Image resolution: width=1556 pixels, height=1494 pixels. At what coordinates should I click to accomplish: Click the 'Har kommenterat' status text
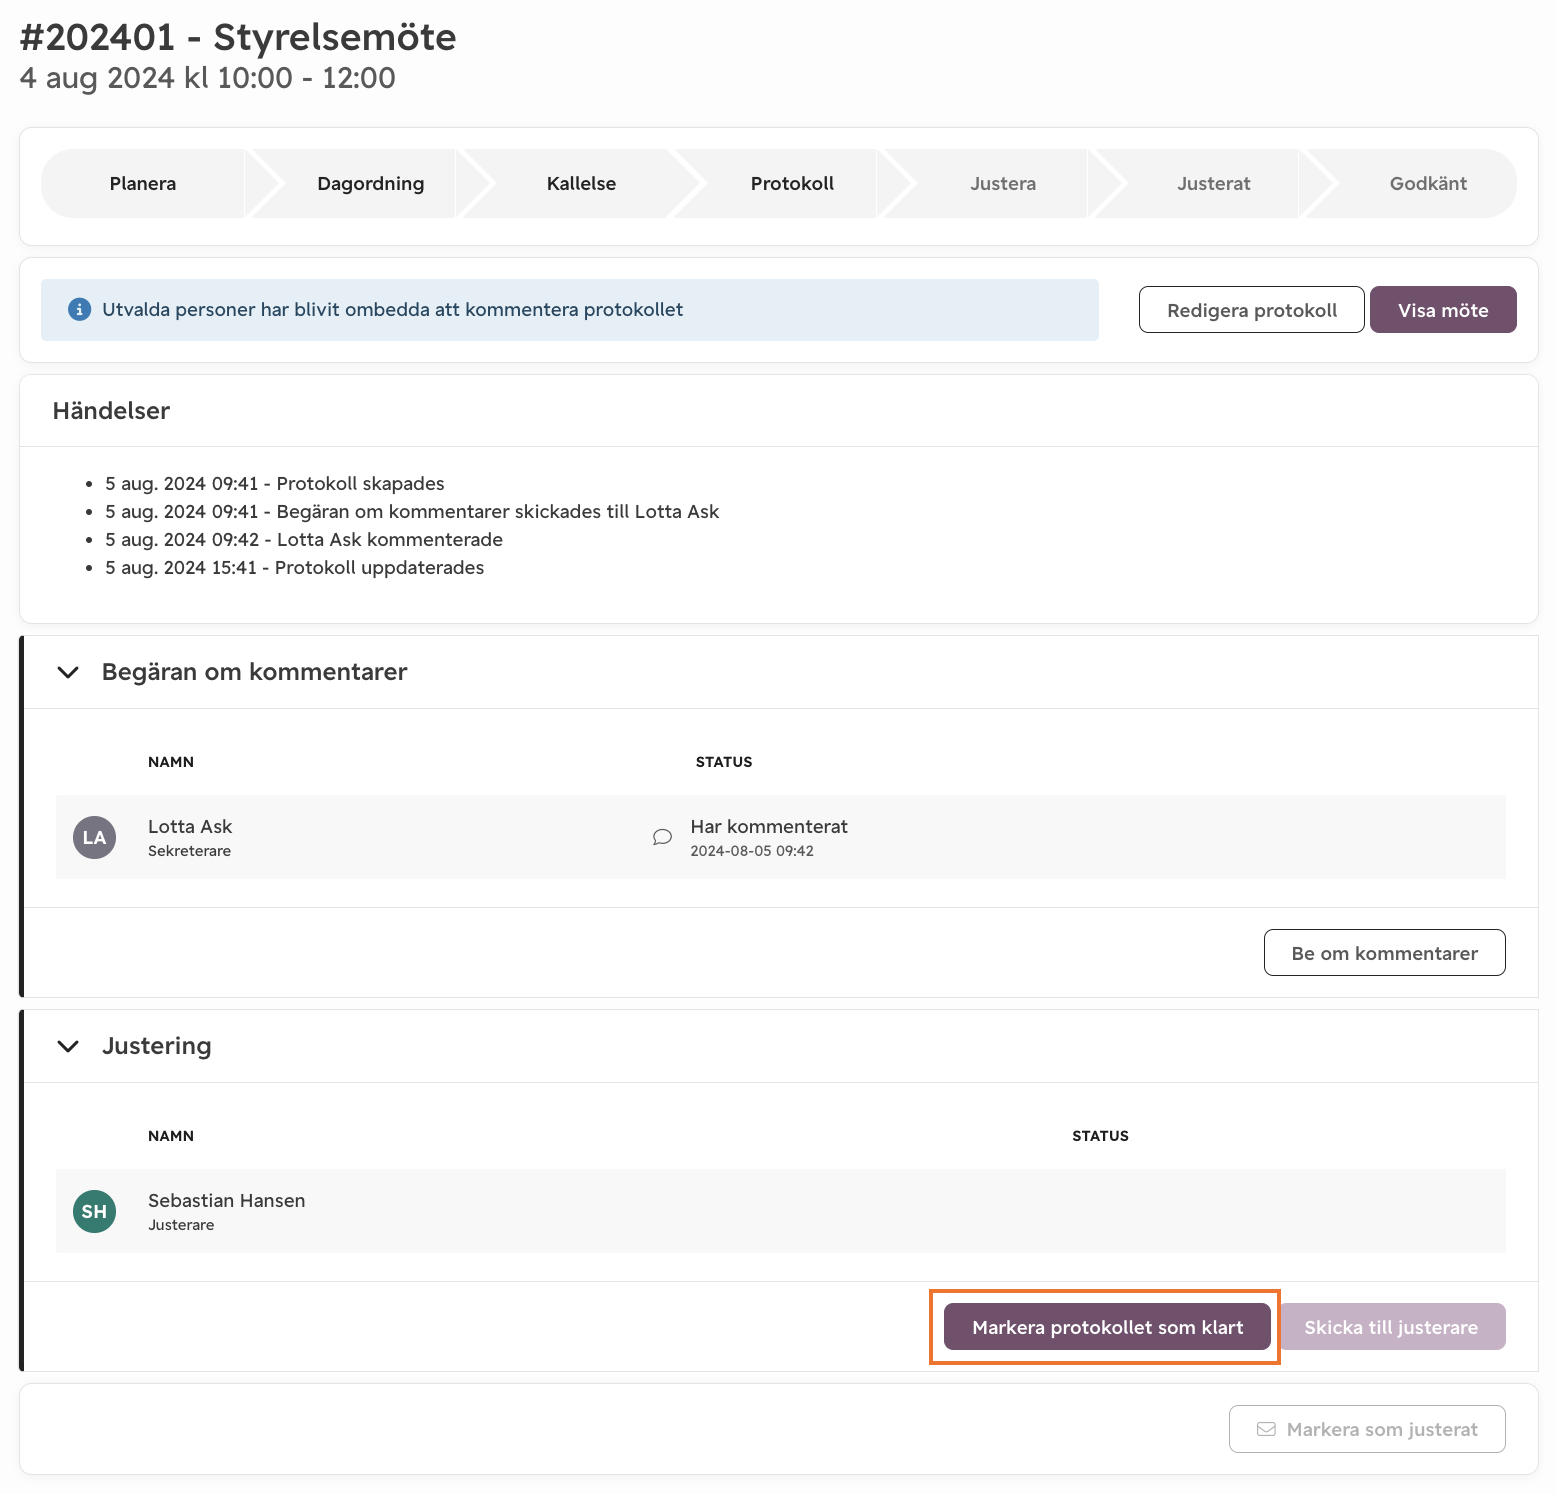pyautogui.click(x=769, y=826)
